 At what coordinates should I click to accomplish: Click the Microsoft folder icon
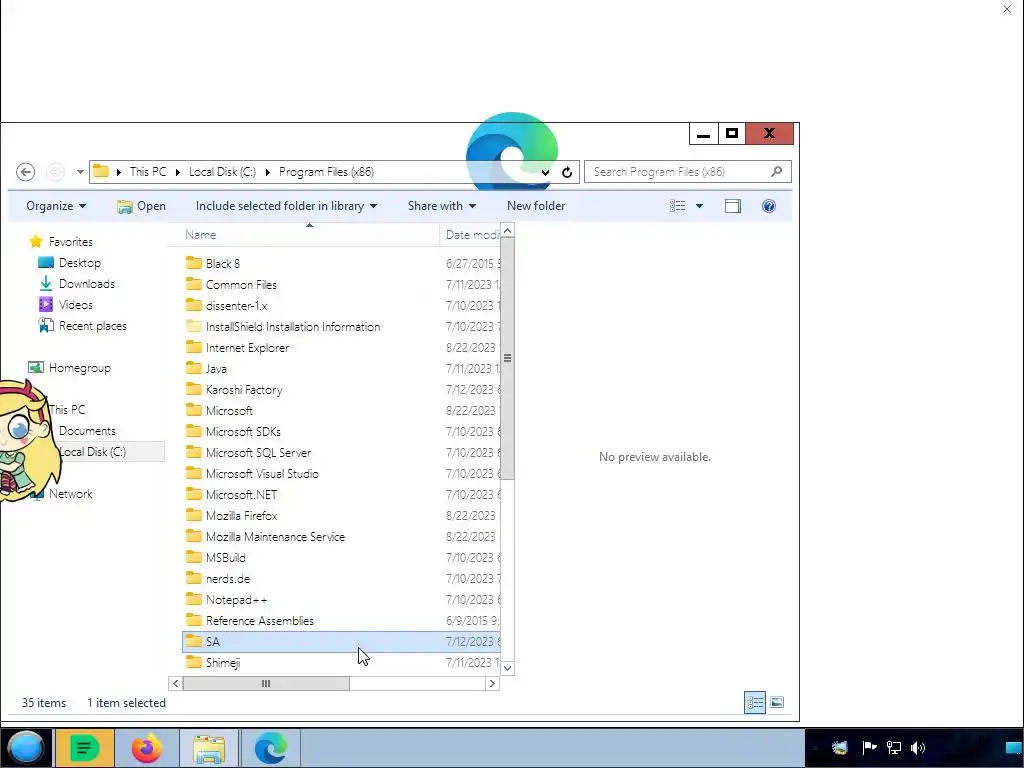pos(193,410)
